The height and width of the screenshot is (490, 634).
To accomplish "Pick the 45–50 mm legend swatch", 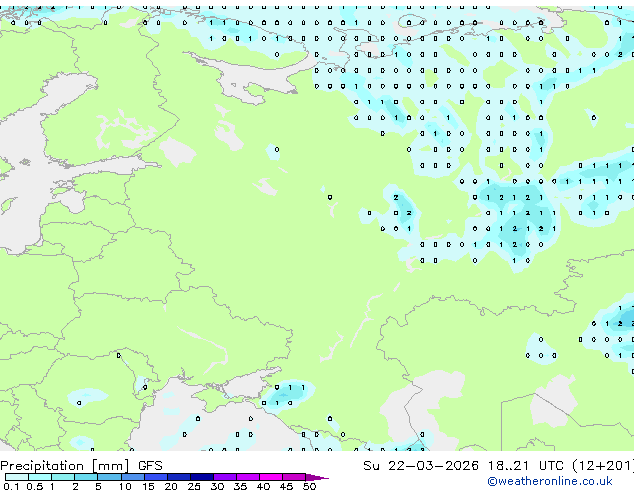I will (294, 477).
